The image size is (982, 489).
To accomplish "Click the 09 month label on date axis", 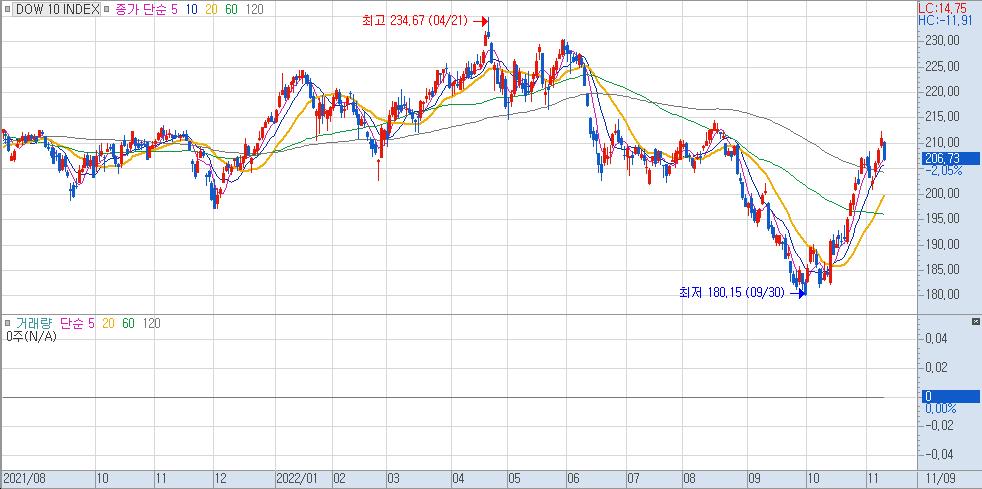I will [755, 478].
